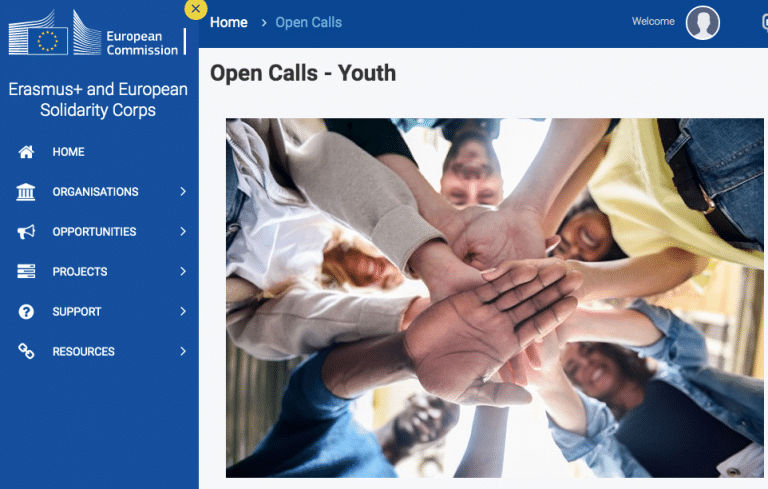Open the user profile avatar
The image size is (768, 489).
pyautogui.click(x=702, y=23)
